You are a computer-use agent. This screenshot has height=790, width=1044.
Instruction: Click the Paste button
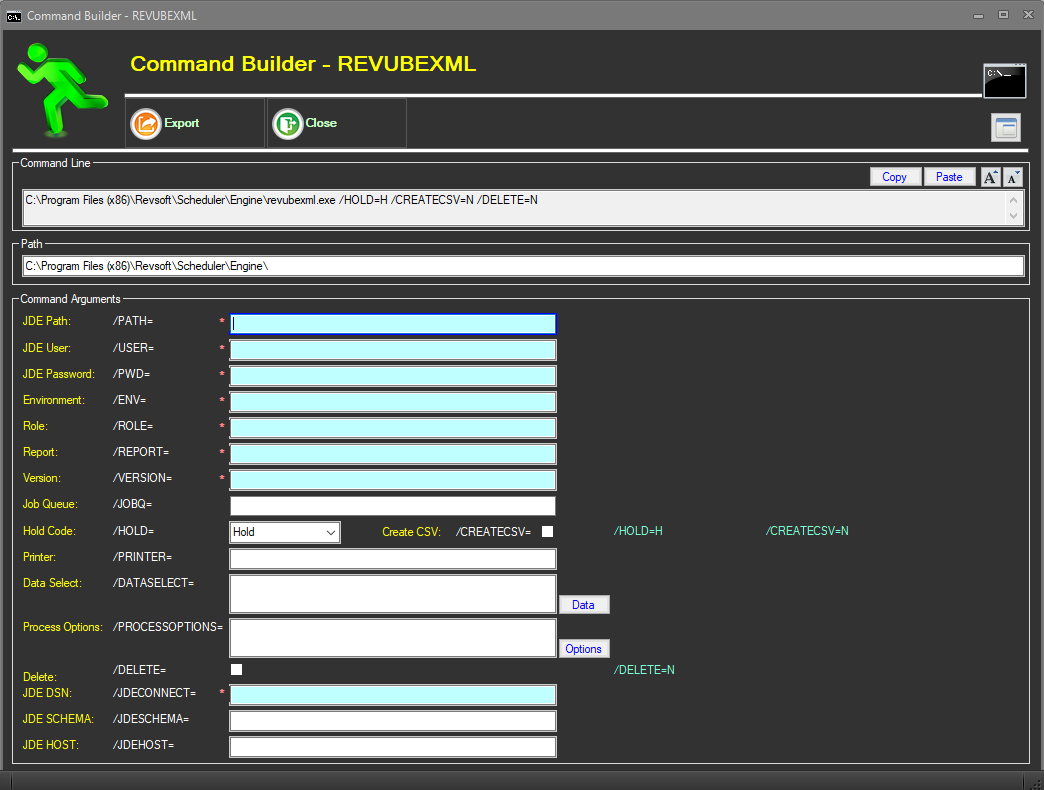tap(948, 176)
